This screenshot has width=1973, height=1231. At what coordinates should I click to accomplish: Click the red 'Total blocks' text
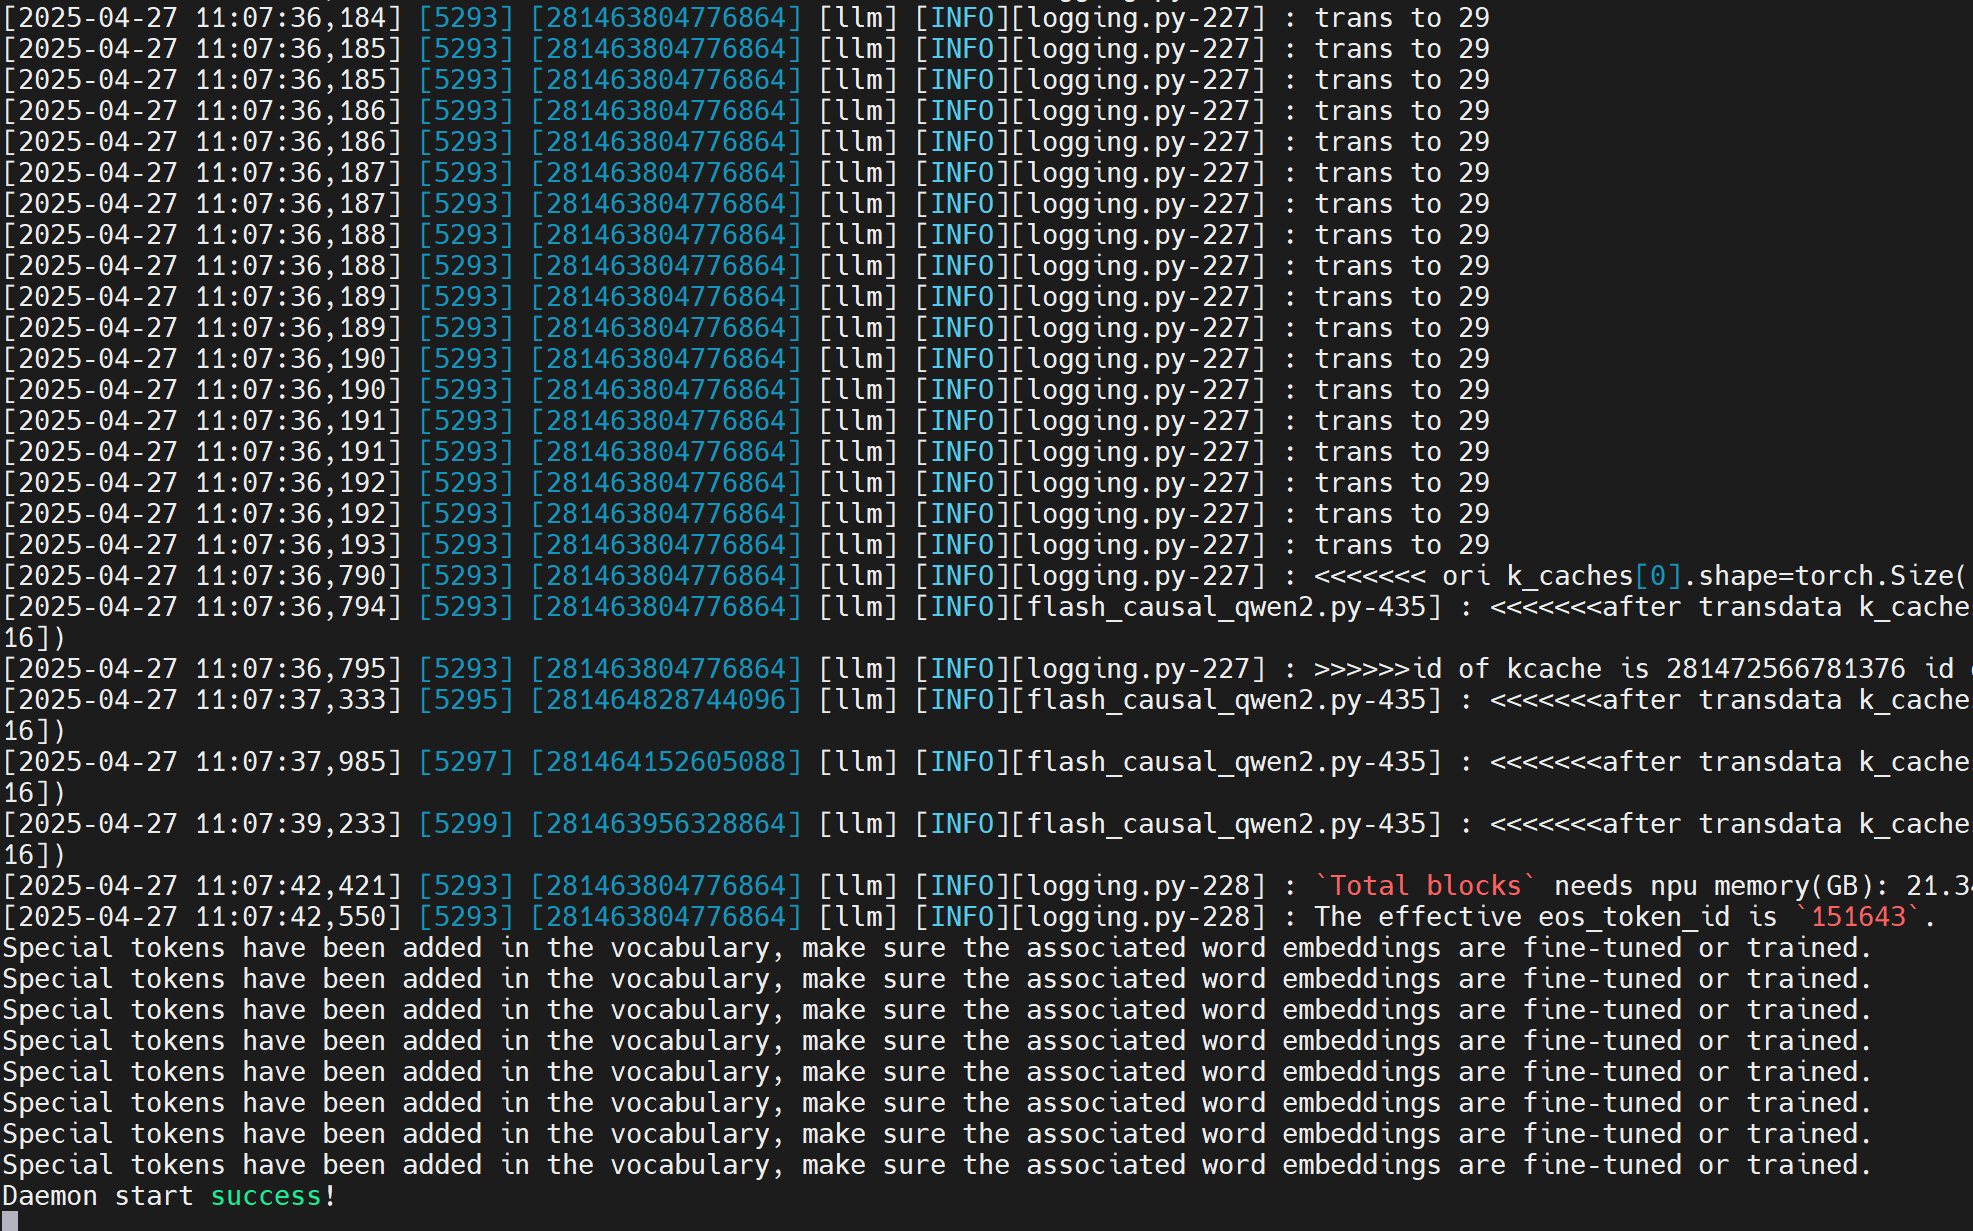pos(1425,886)
